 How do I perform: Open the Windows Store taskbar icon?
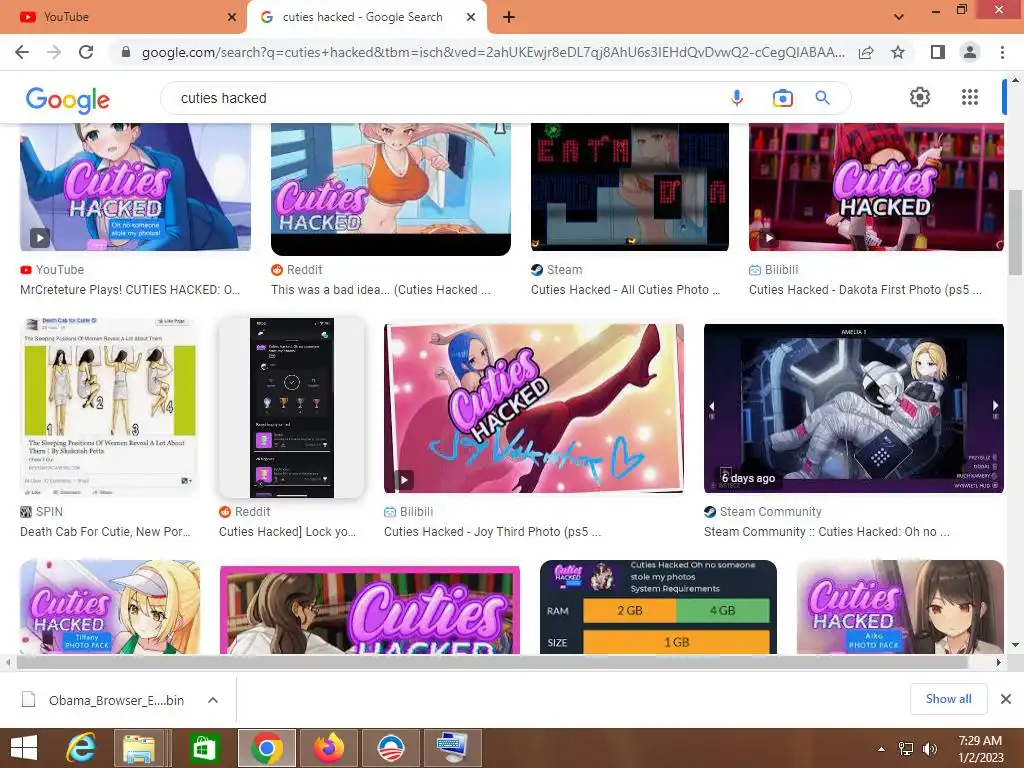tap(204, 748)
